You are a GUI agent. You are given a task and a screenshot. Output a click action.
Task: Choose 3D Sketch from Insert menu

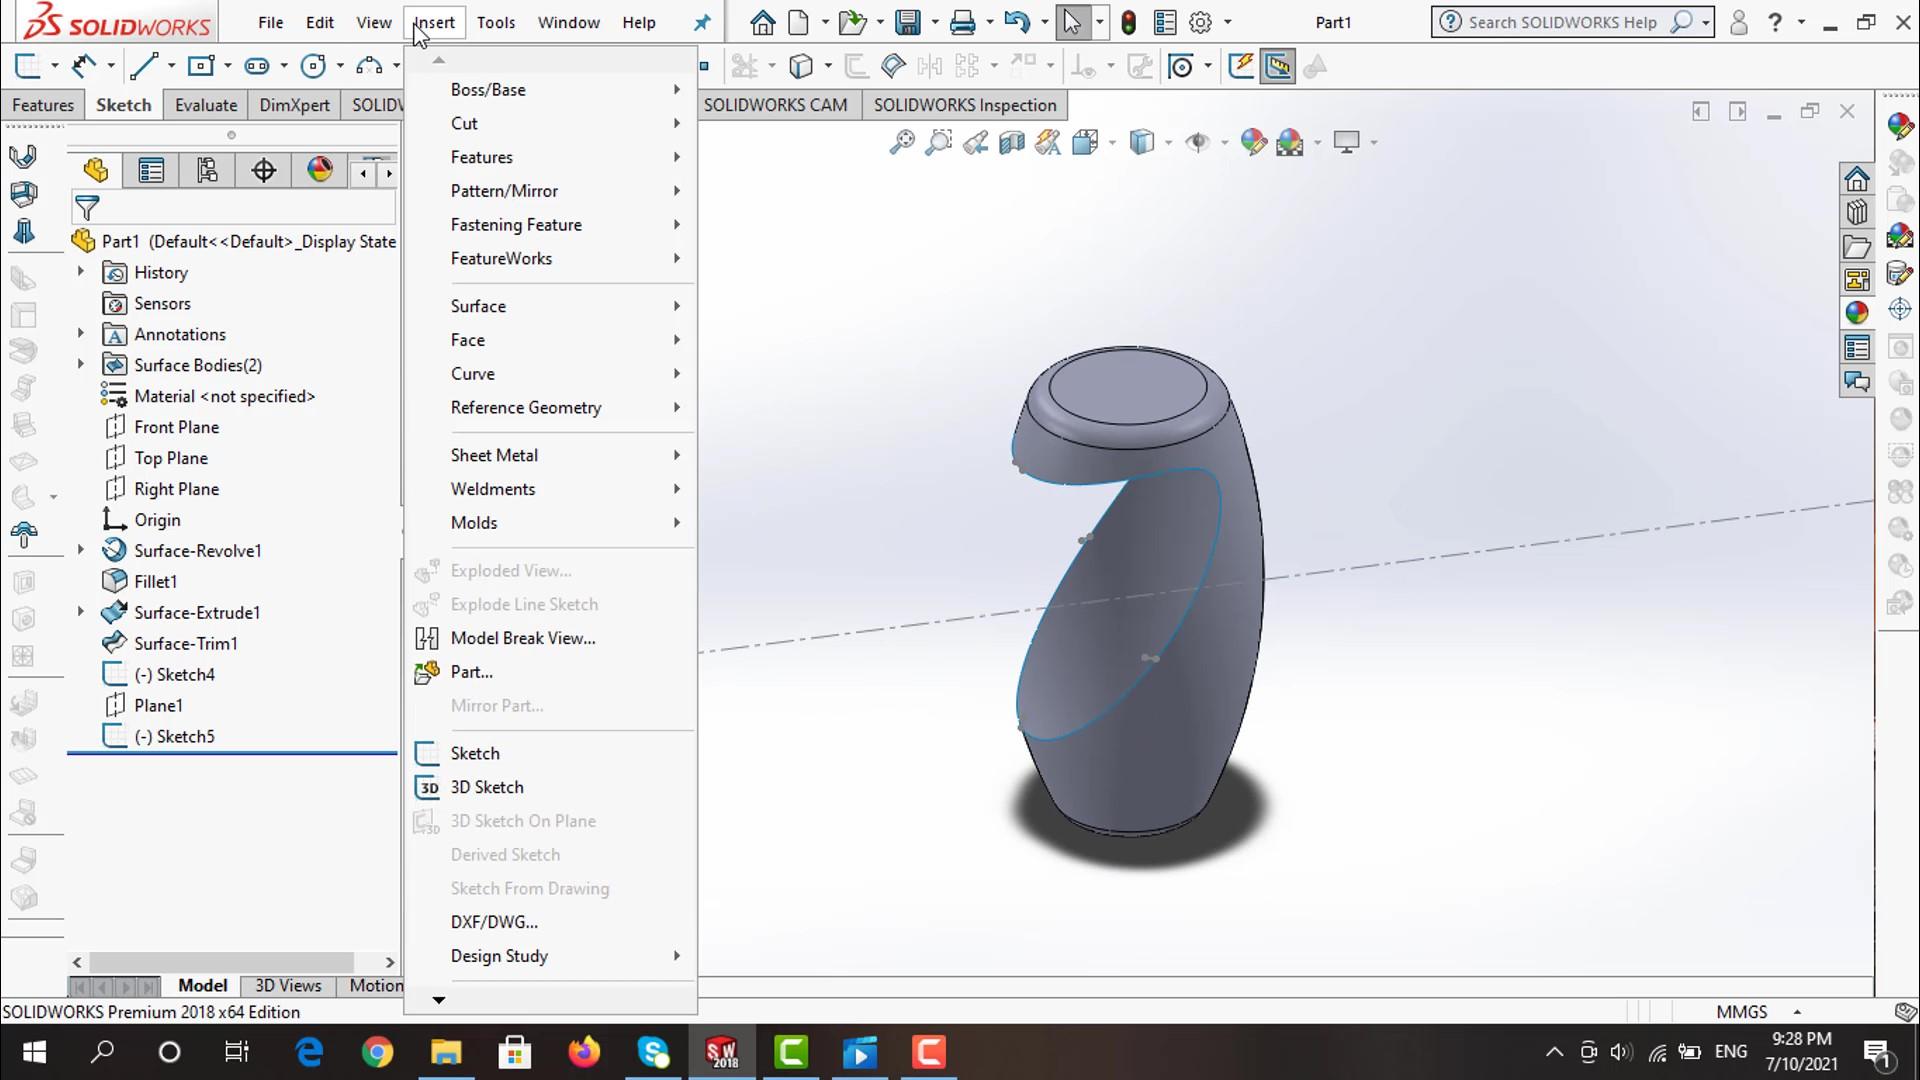coord(486,787)
